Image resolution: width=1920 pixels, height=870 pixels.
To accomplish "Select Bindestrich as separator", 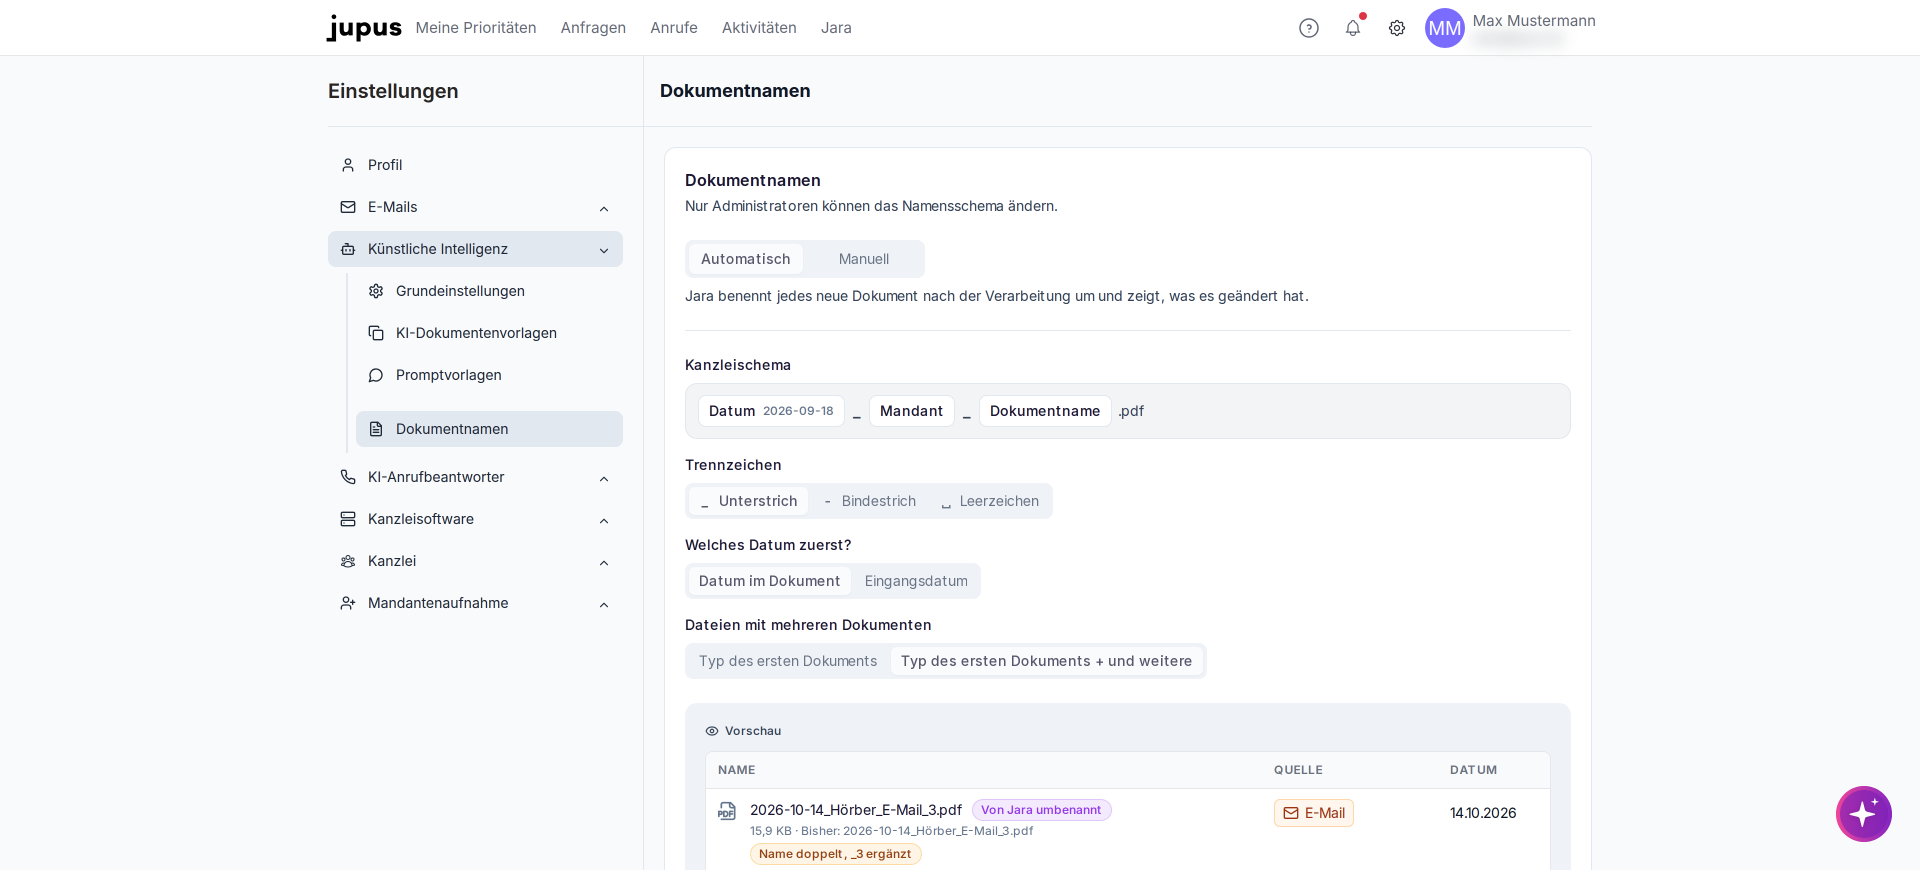I will point(869,501).
